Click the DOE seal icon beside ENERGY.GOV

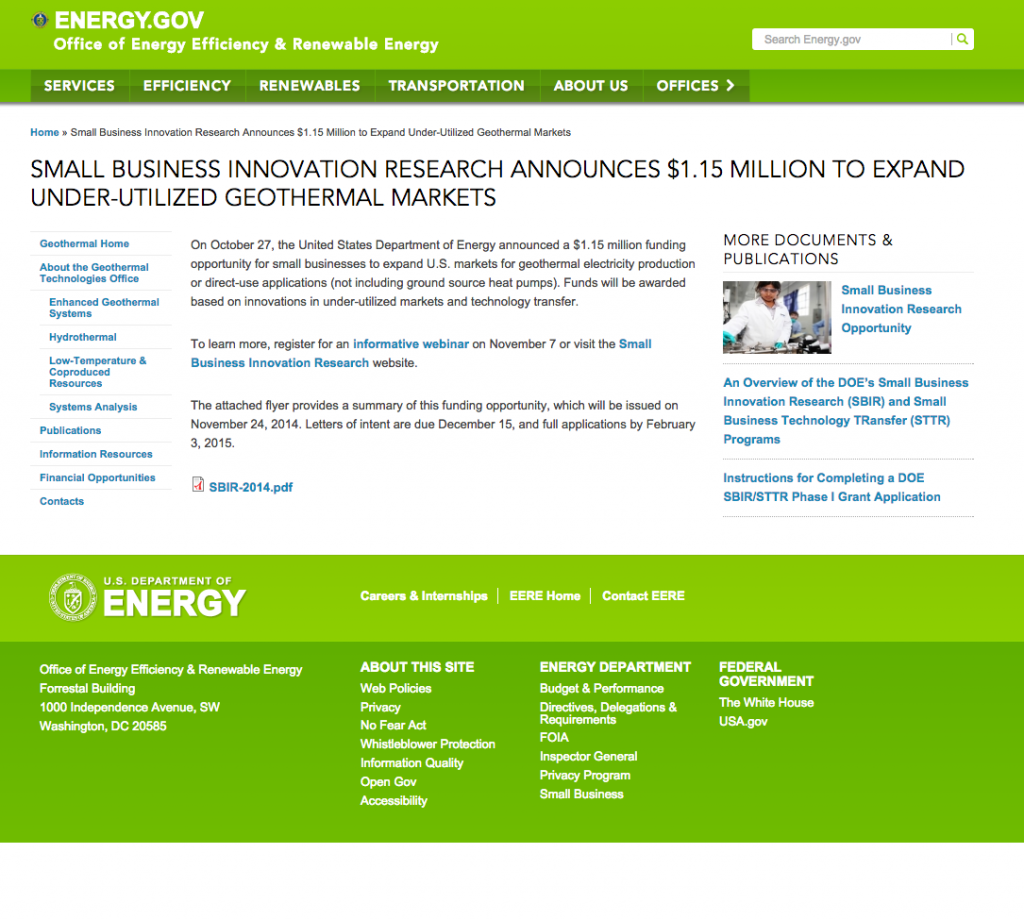[x=40, y=20]
